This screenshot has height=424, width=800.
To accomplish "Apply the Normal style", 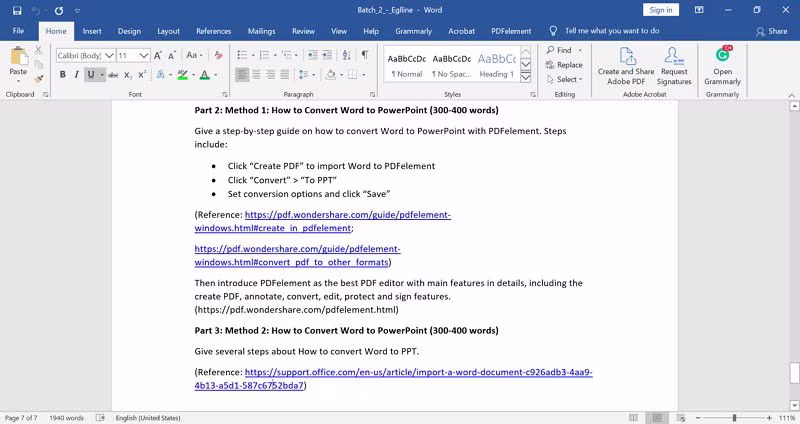I will [x=407, y=65].
